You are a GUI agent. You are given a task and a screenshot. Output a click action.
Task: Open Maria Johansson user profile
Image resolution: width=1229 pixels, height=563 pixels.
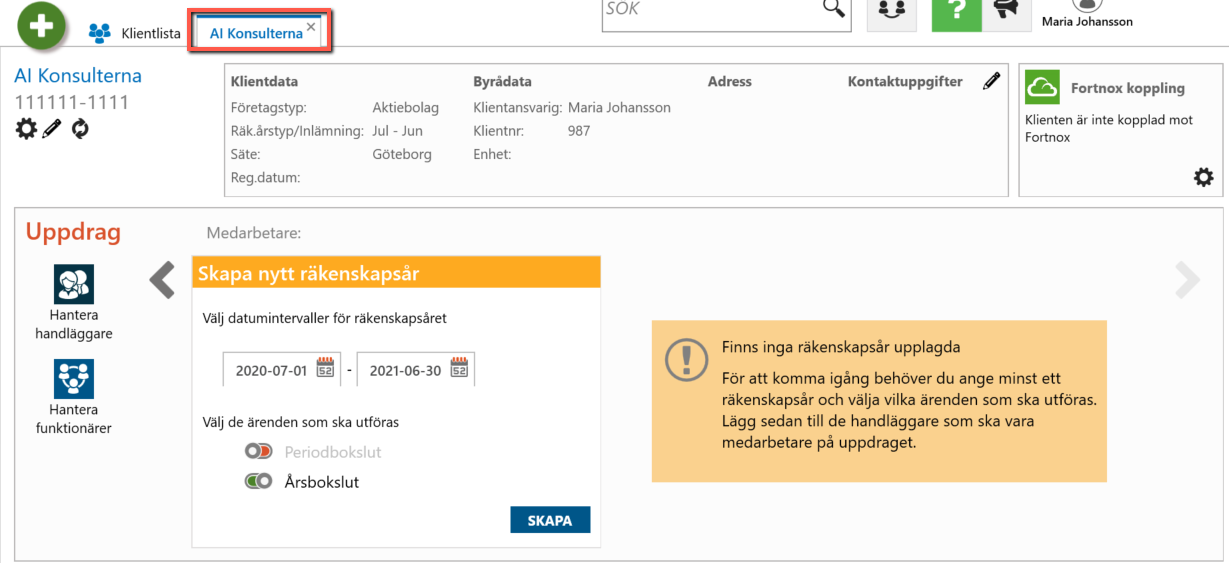coord(1087,14)
